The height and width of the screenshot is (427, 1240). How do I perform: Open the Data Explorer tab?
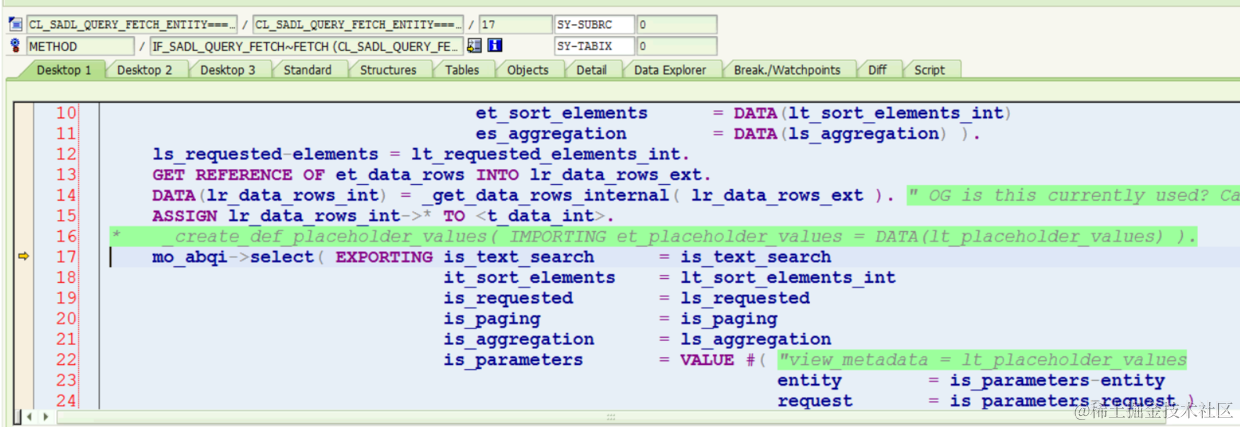pyautogui.click(x=670, y=70)
